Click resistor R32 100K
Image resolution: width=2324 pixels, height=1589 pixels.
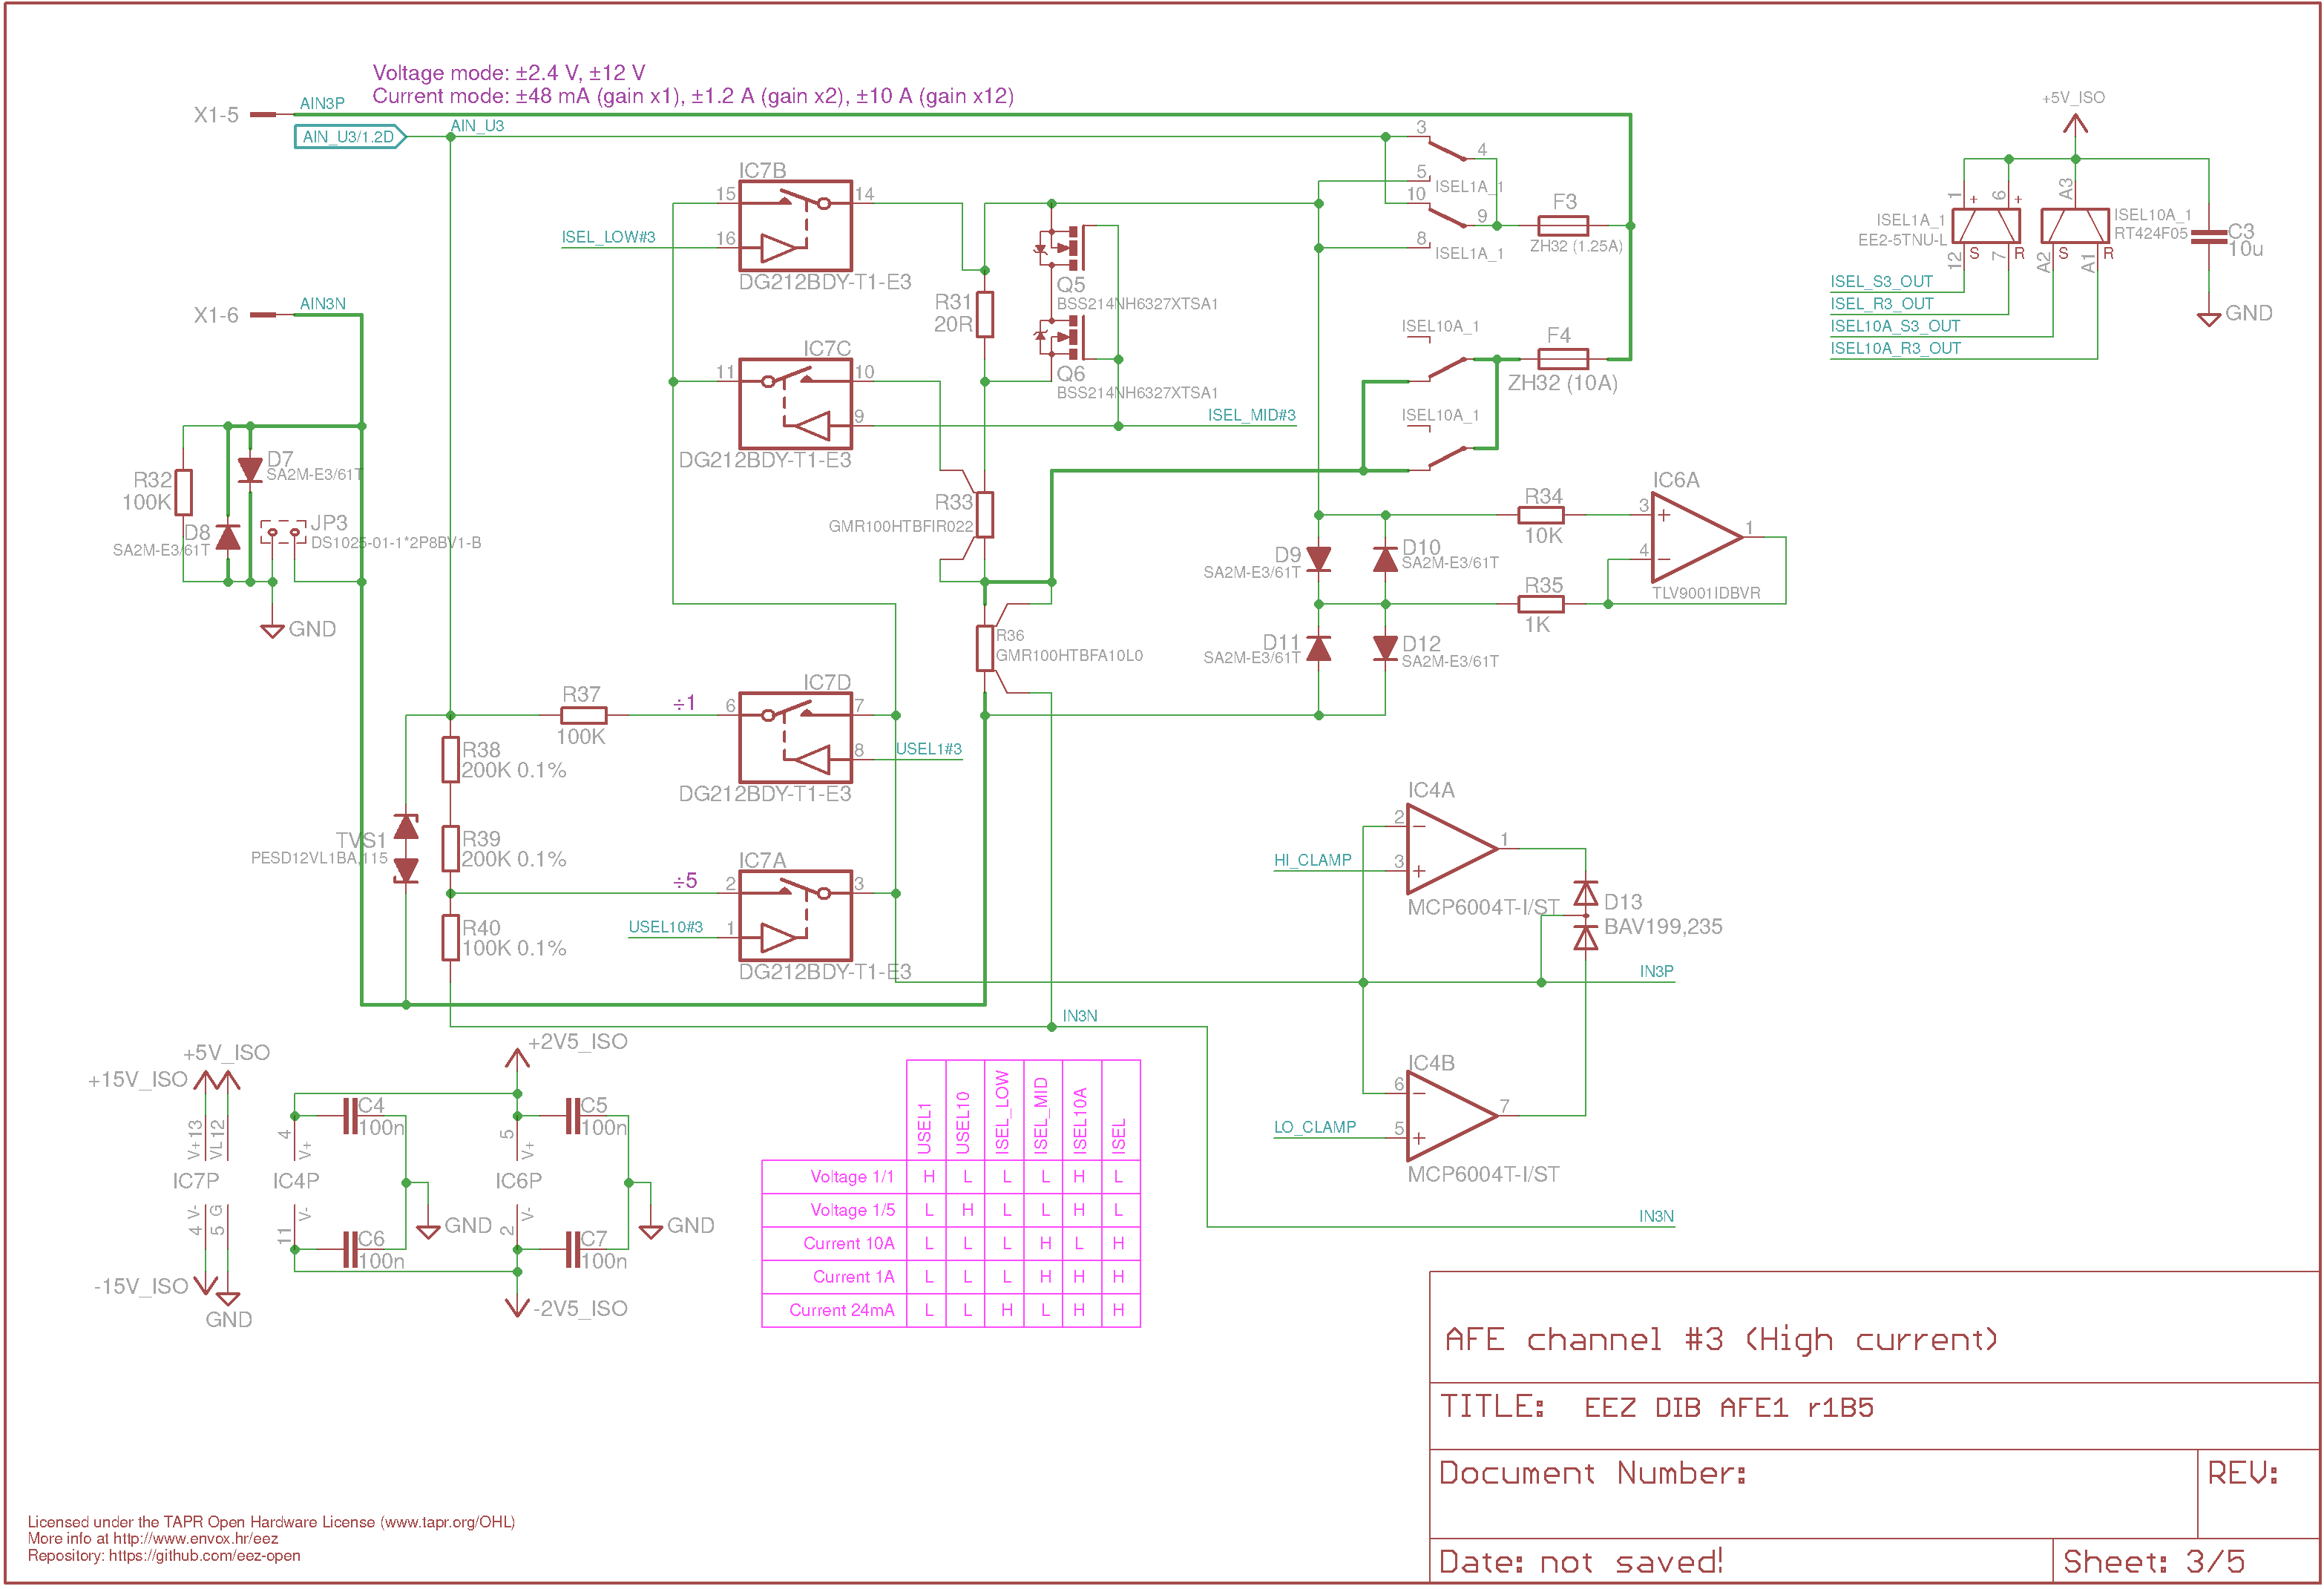tap(183, 492)
